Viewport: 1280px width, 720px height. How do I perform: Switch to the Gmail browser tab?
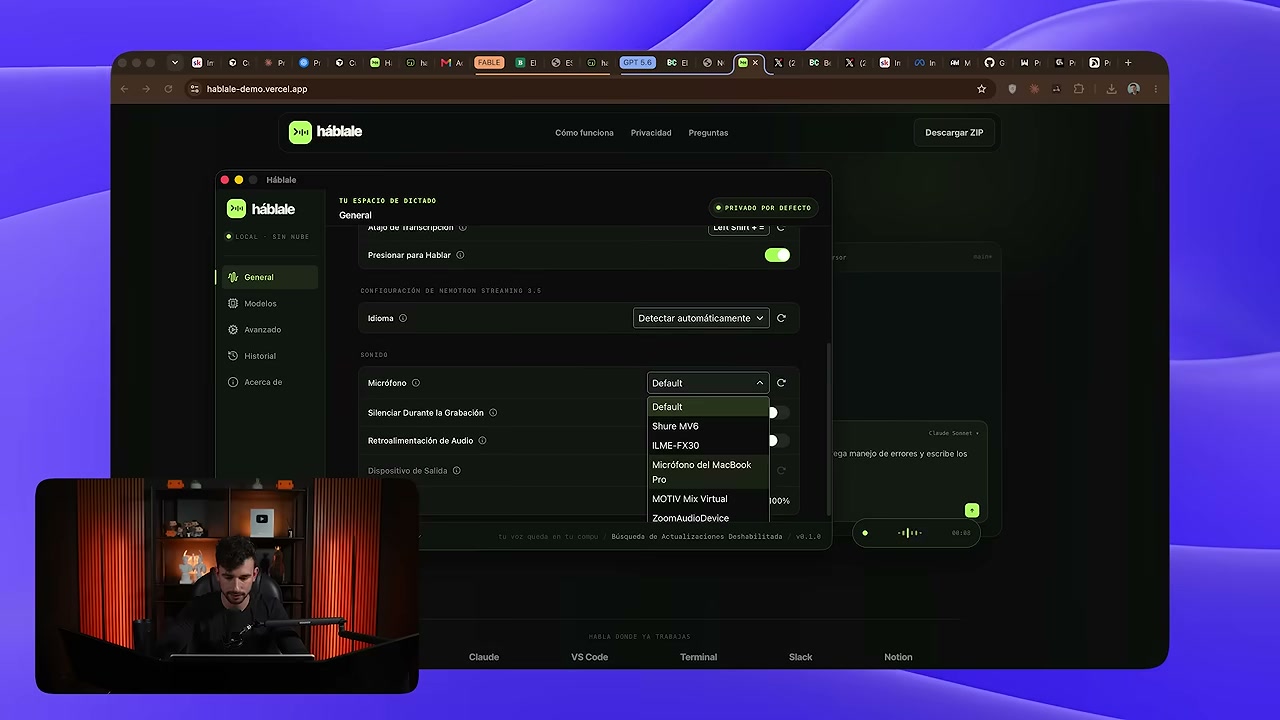(452, 62)
